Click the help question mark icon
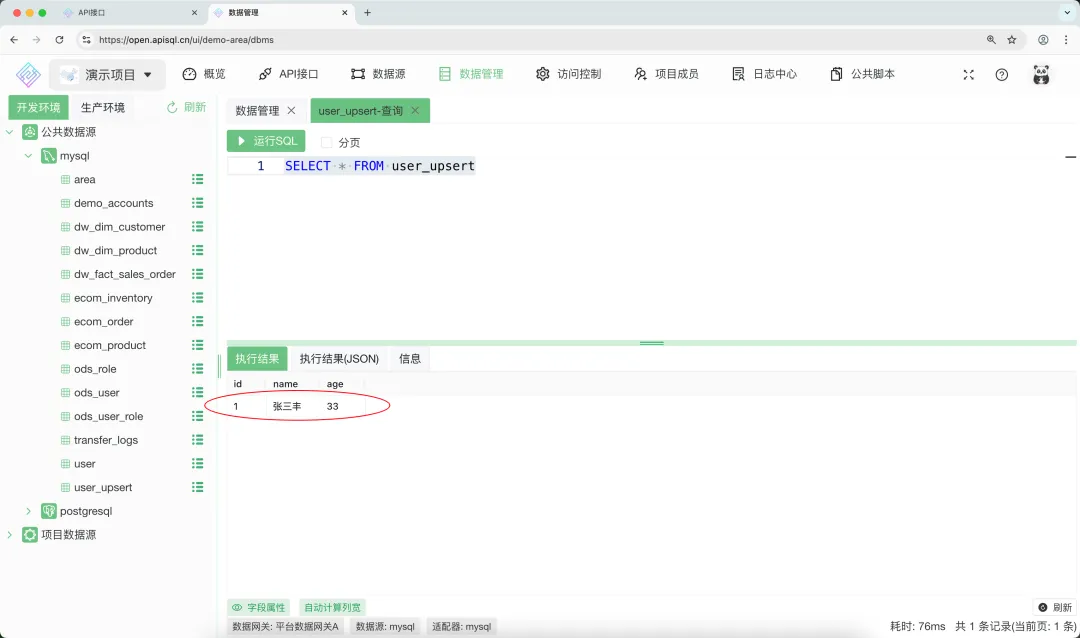 1002,73
